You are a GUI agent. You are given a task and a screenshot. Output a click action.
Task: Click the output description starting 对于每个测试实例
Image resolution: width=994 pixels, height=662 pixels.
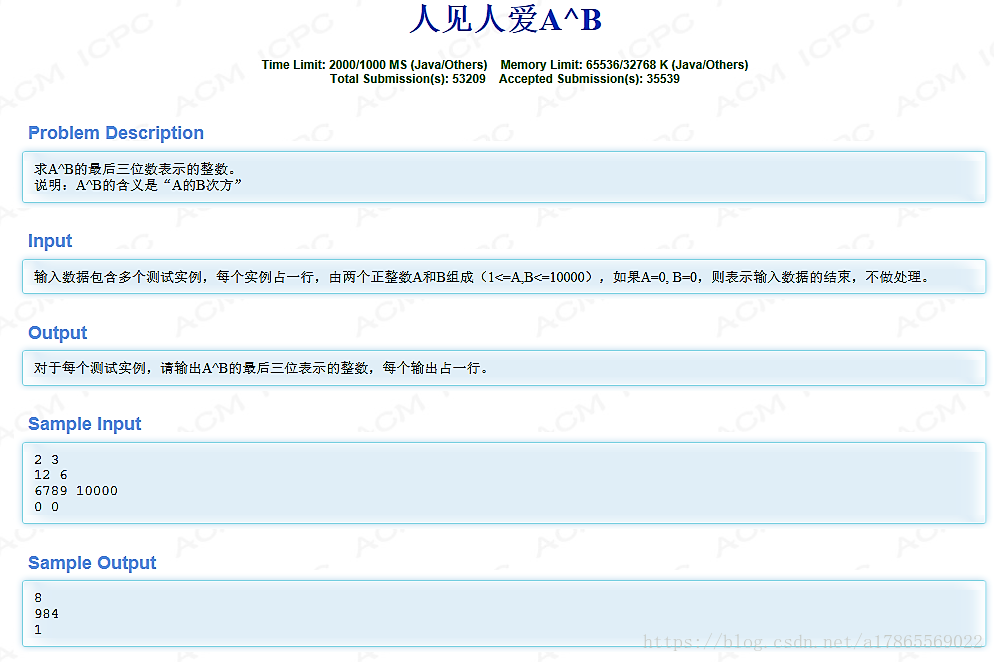point(262,368)
